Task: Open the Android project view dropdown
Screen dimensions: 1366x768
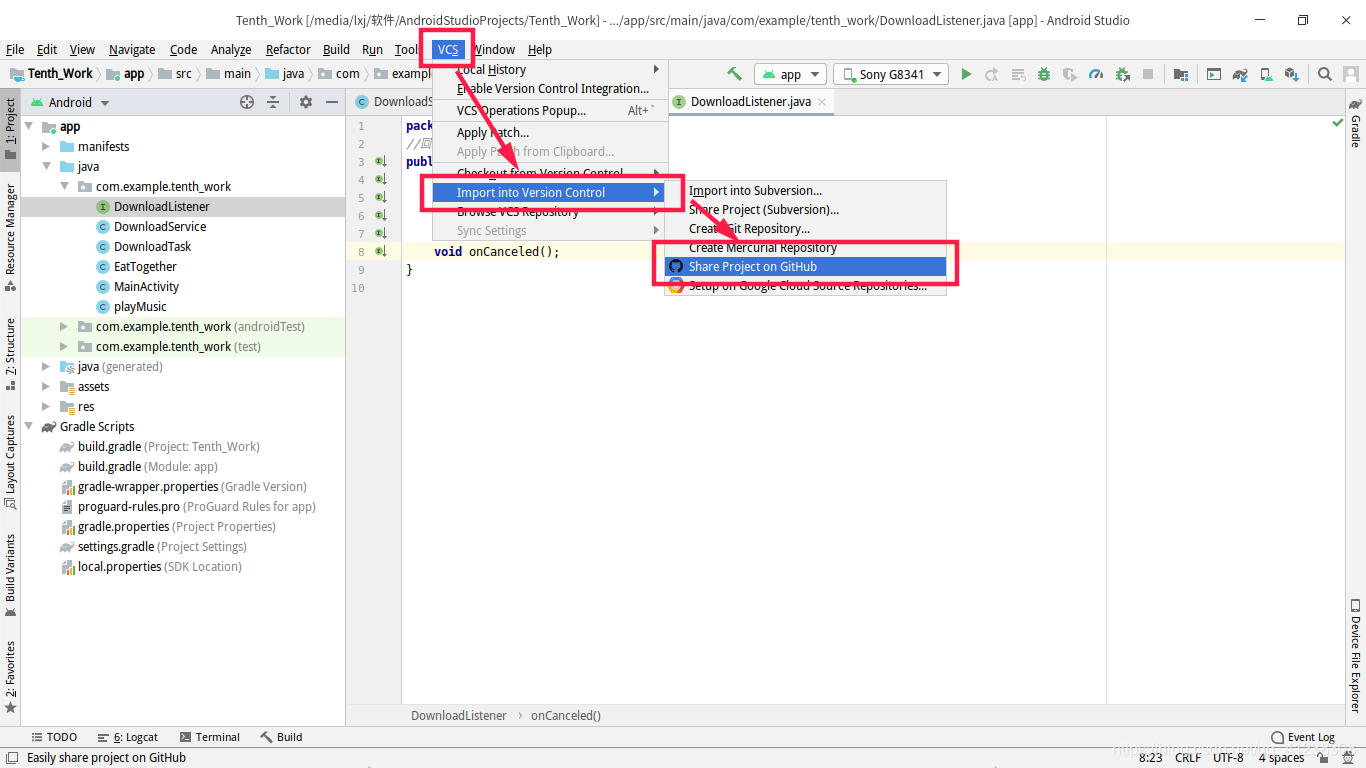Action: pos(69,102)
